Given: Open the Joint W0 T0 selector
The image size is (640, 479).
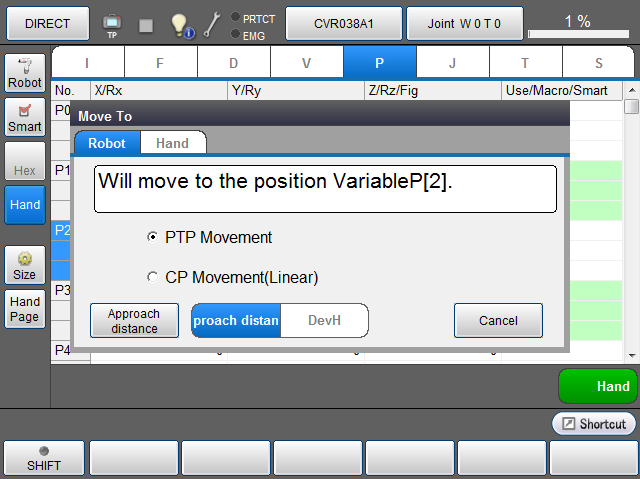Looking at the screenshot, I should click(465, 22).
